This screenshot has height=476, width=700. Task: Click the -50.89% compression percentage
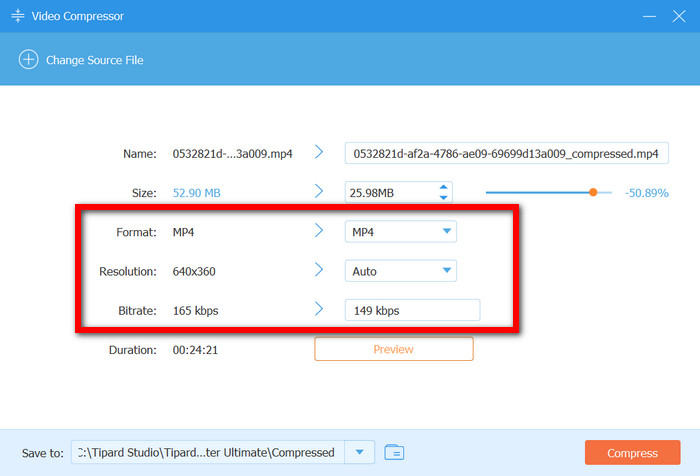coord(646,193)
